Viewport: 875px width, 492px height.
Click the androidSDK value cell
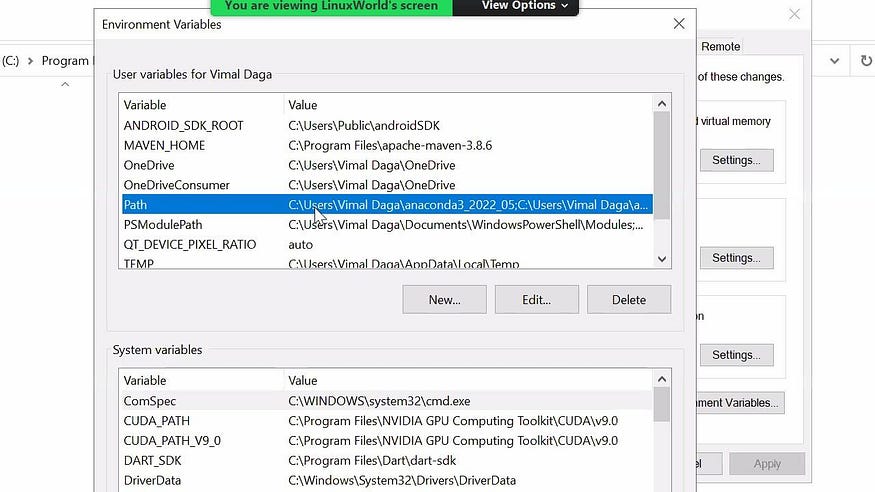(x=364, y=126)
